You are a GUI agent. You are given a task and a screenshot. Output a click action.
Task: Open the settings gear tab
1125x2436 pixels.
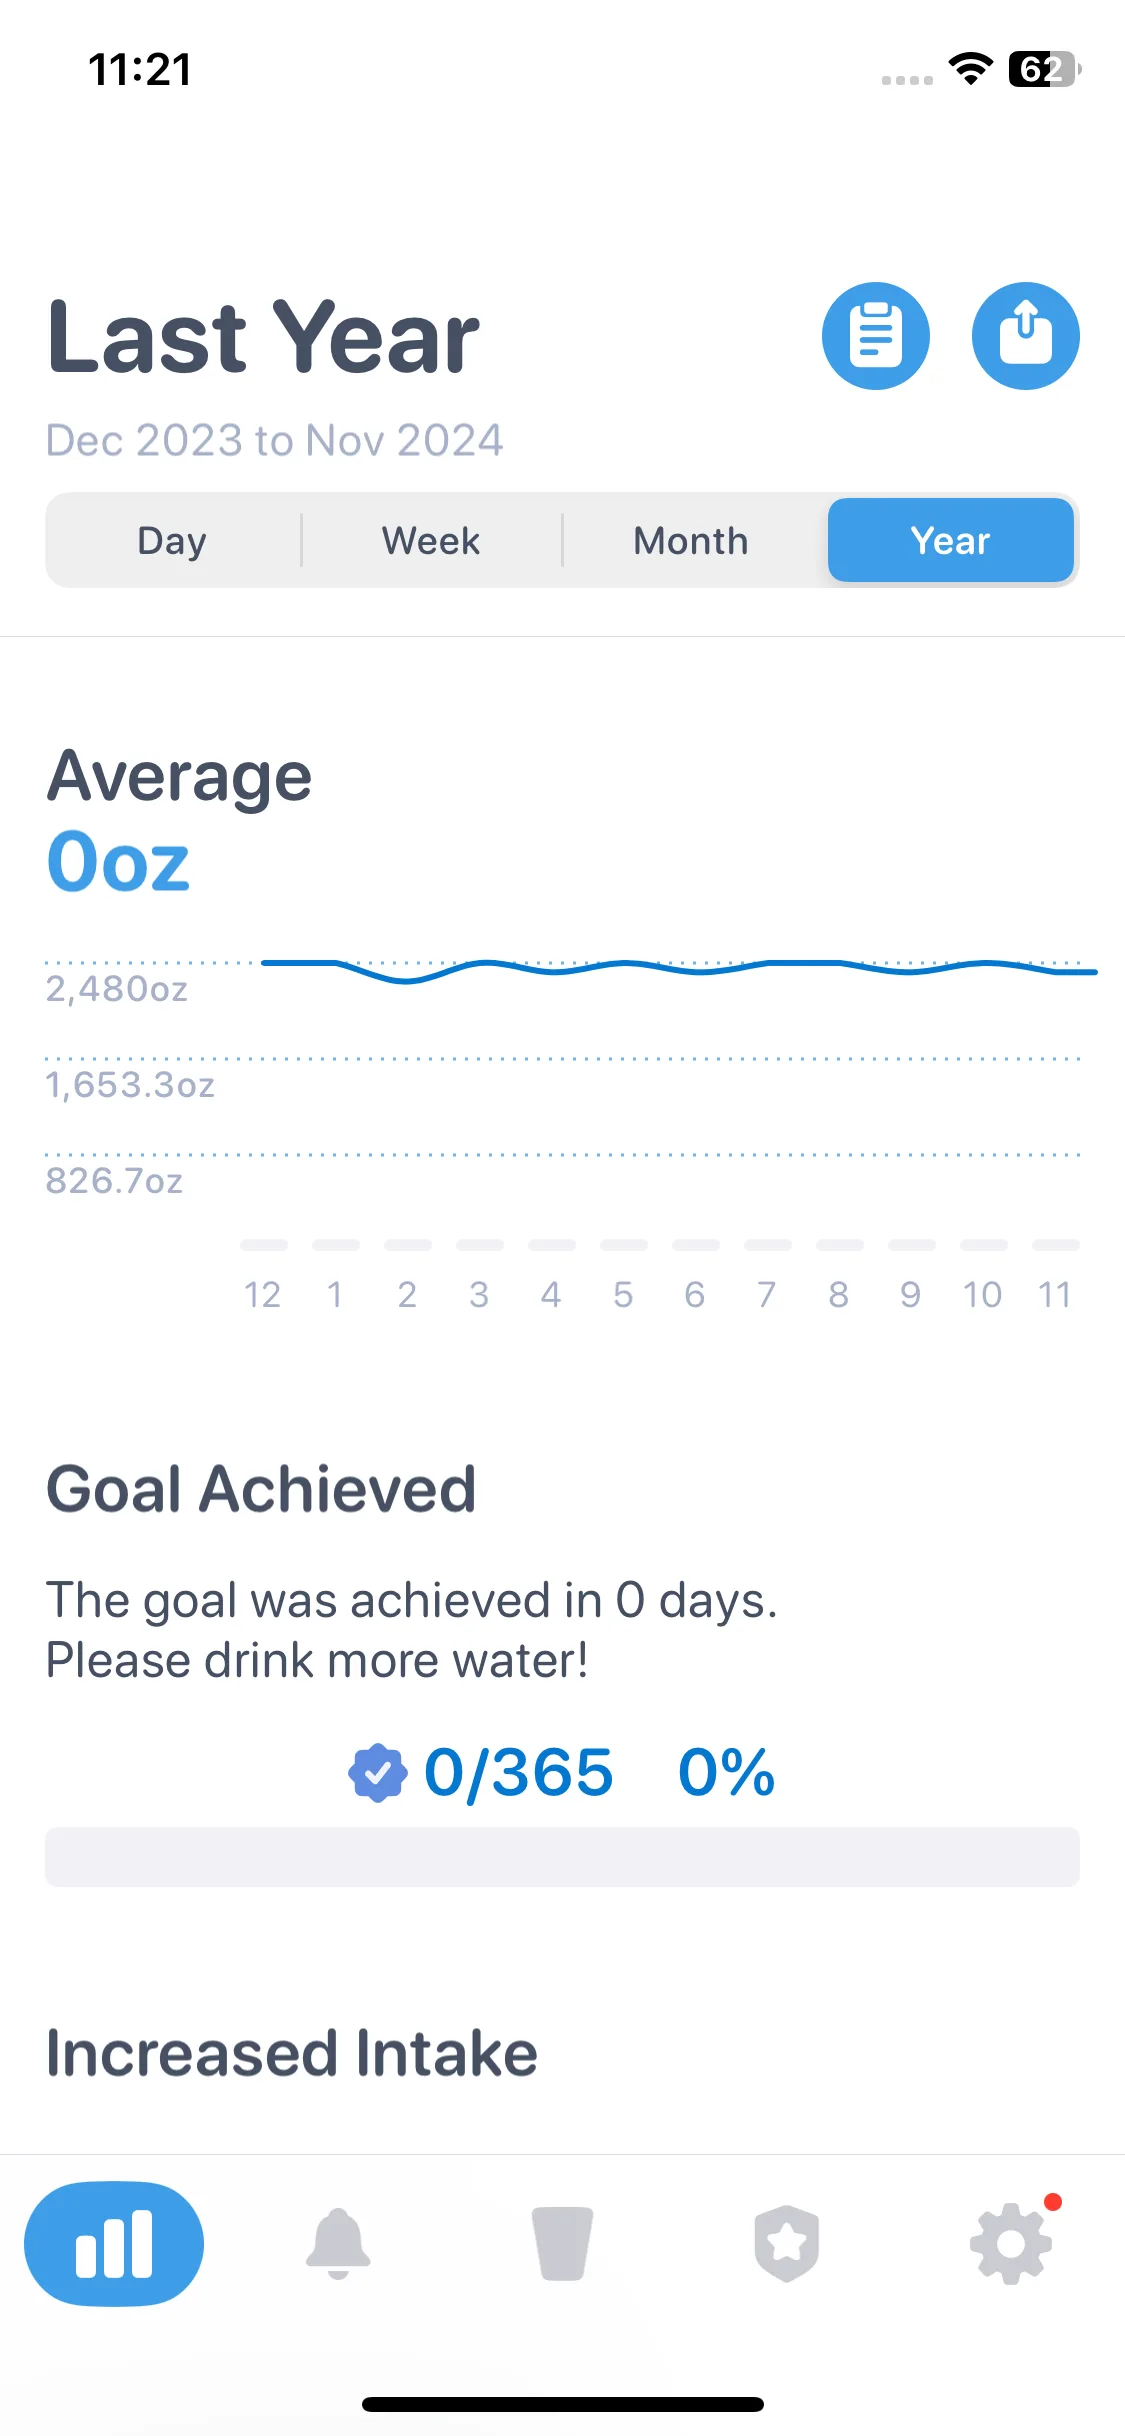[1011, 2244]
